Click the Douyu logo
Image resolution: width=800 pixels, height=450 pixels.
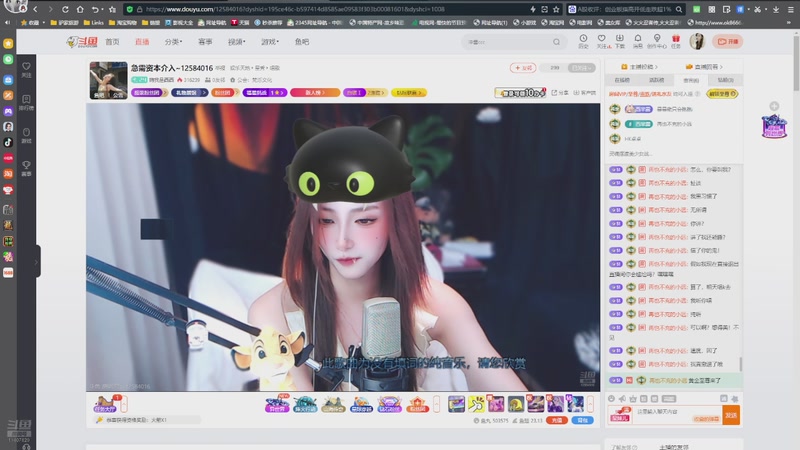[x=82, y=42]
